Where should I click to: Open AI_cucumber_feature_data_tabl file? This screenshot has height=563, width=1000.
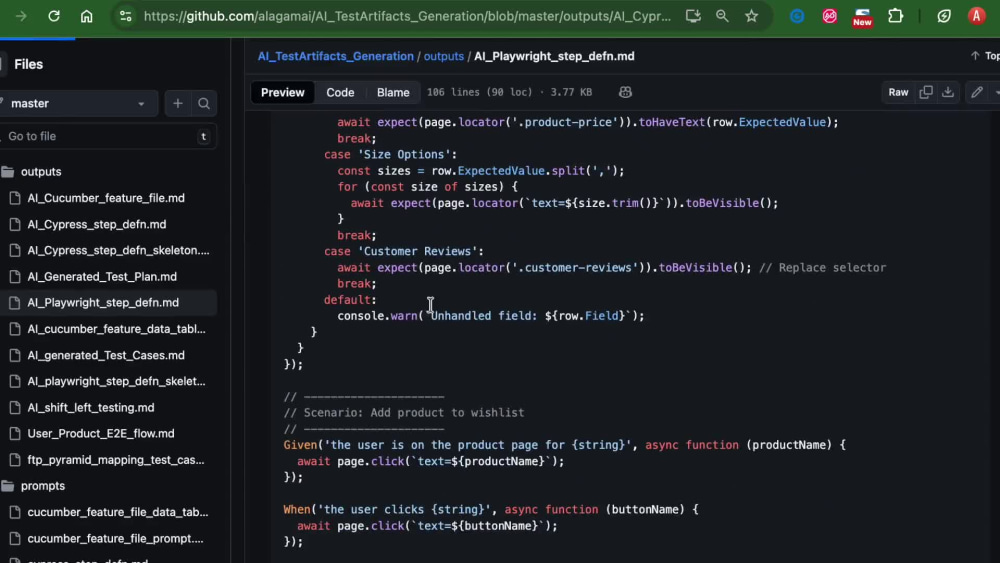pos(116,328)
